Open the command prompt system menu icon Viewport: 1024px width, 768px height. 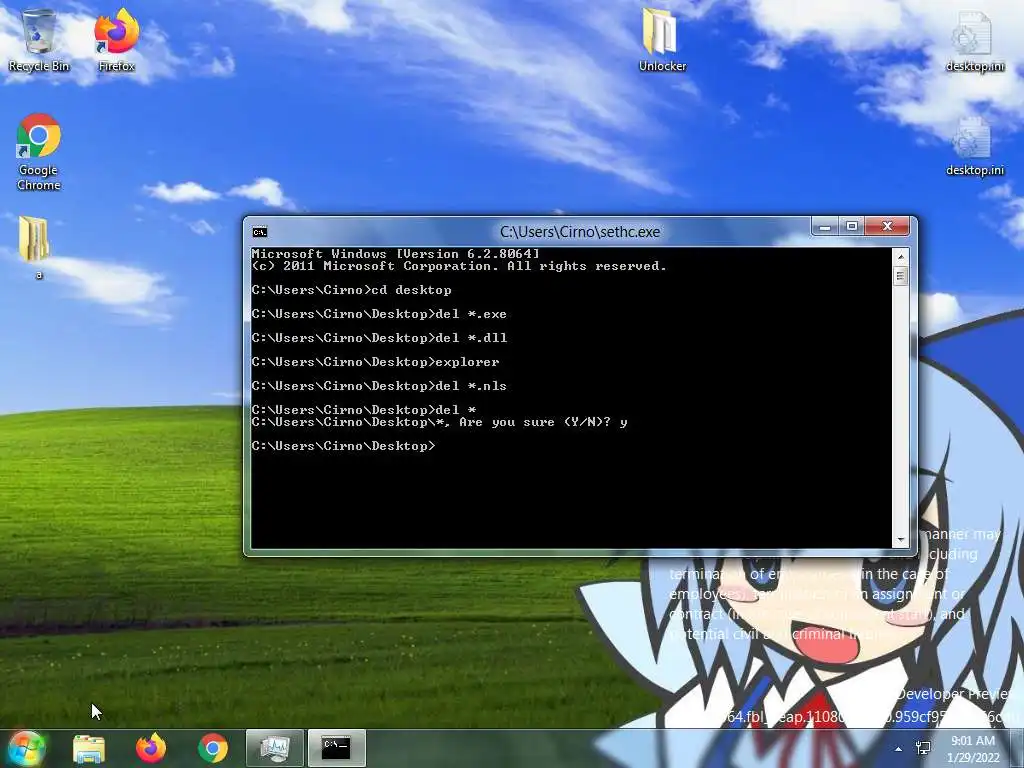(259, 232)
